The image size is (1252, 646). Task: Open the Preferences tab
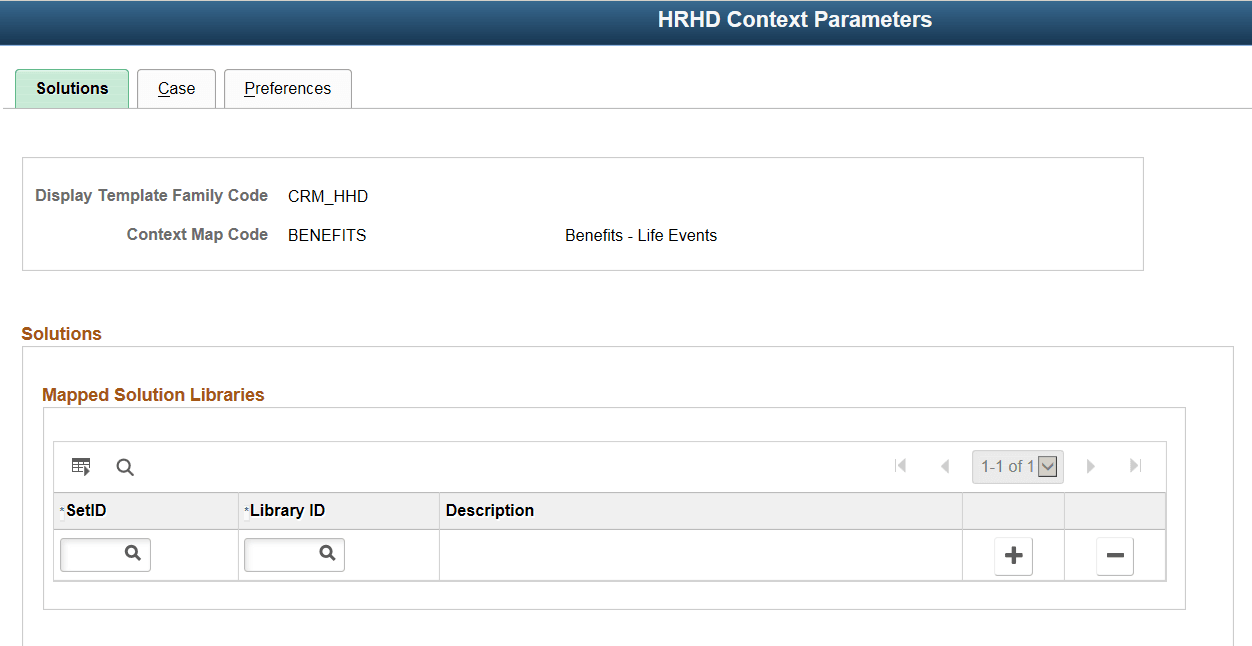tap(287, 88)
